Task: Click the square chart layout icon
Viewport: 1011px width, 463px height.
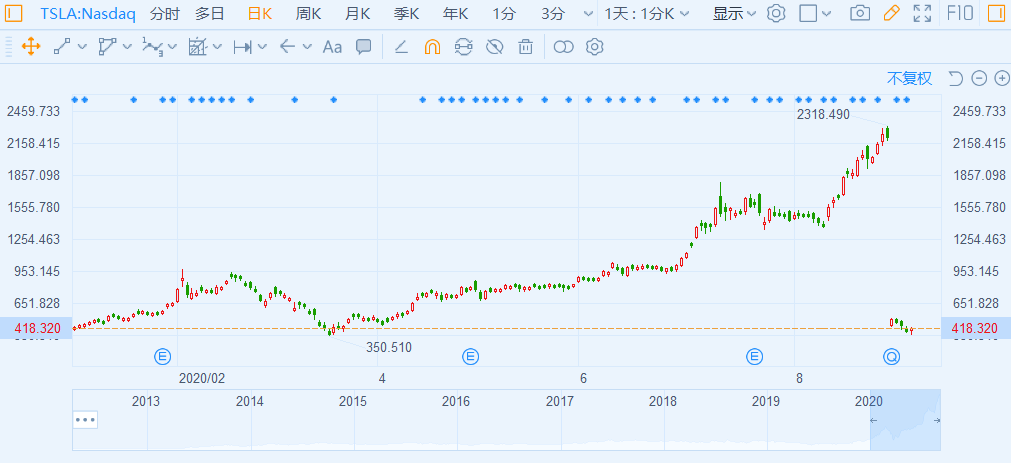Action: (x=808, y=13)
